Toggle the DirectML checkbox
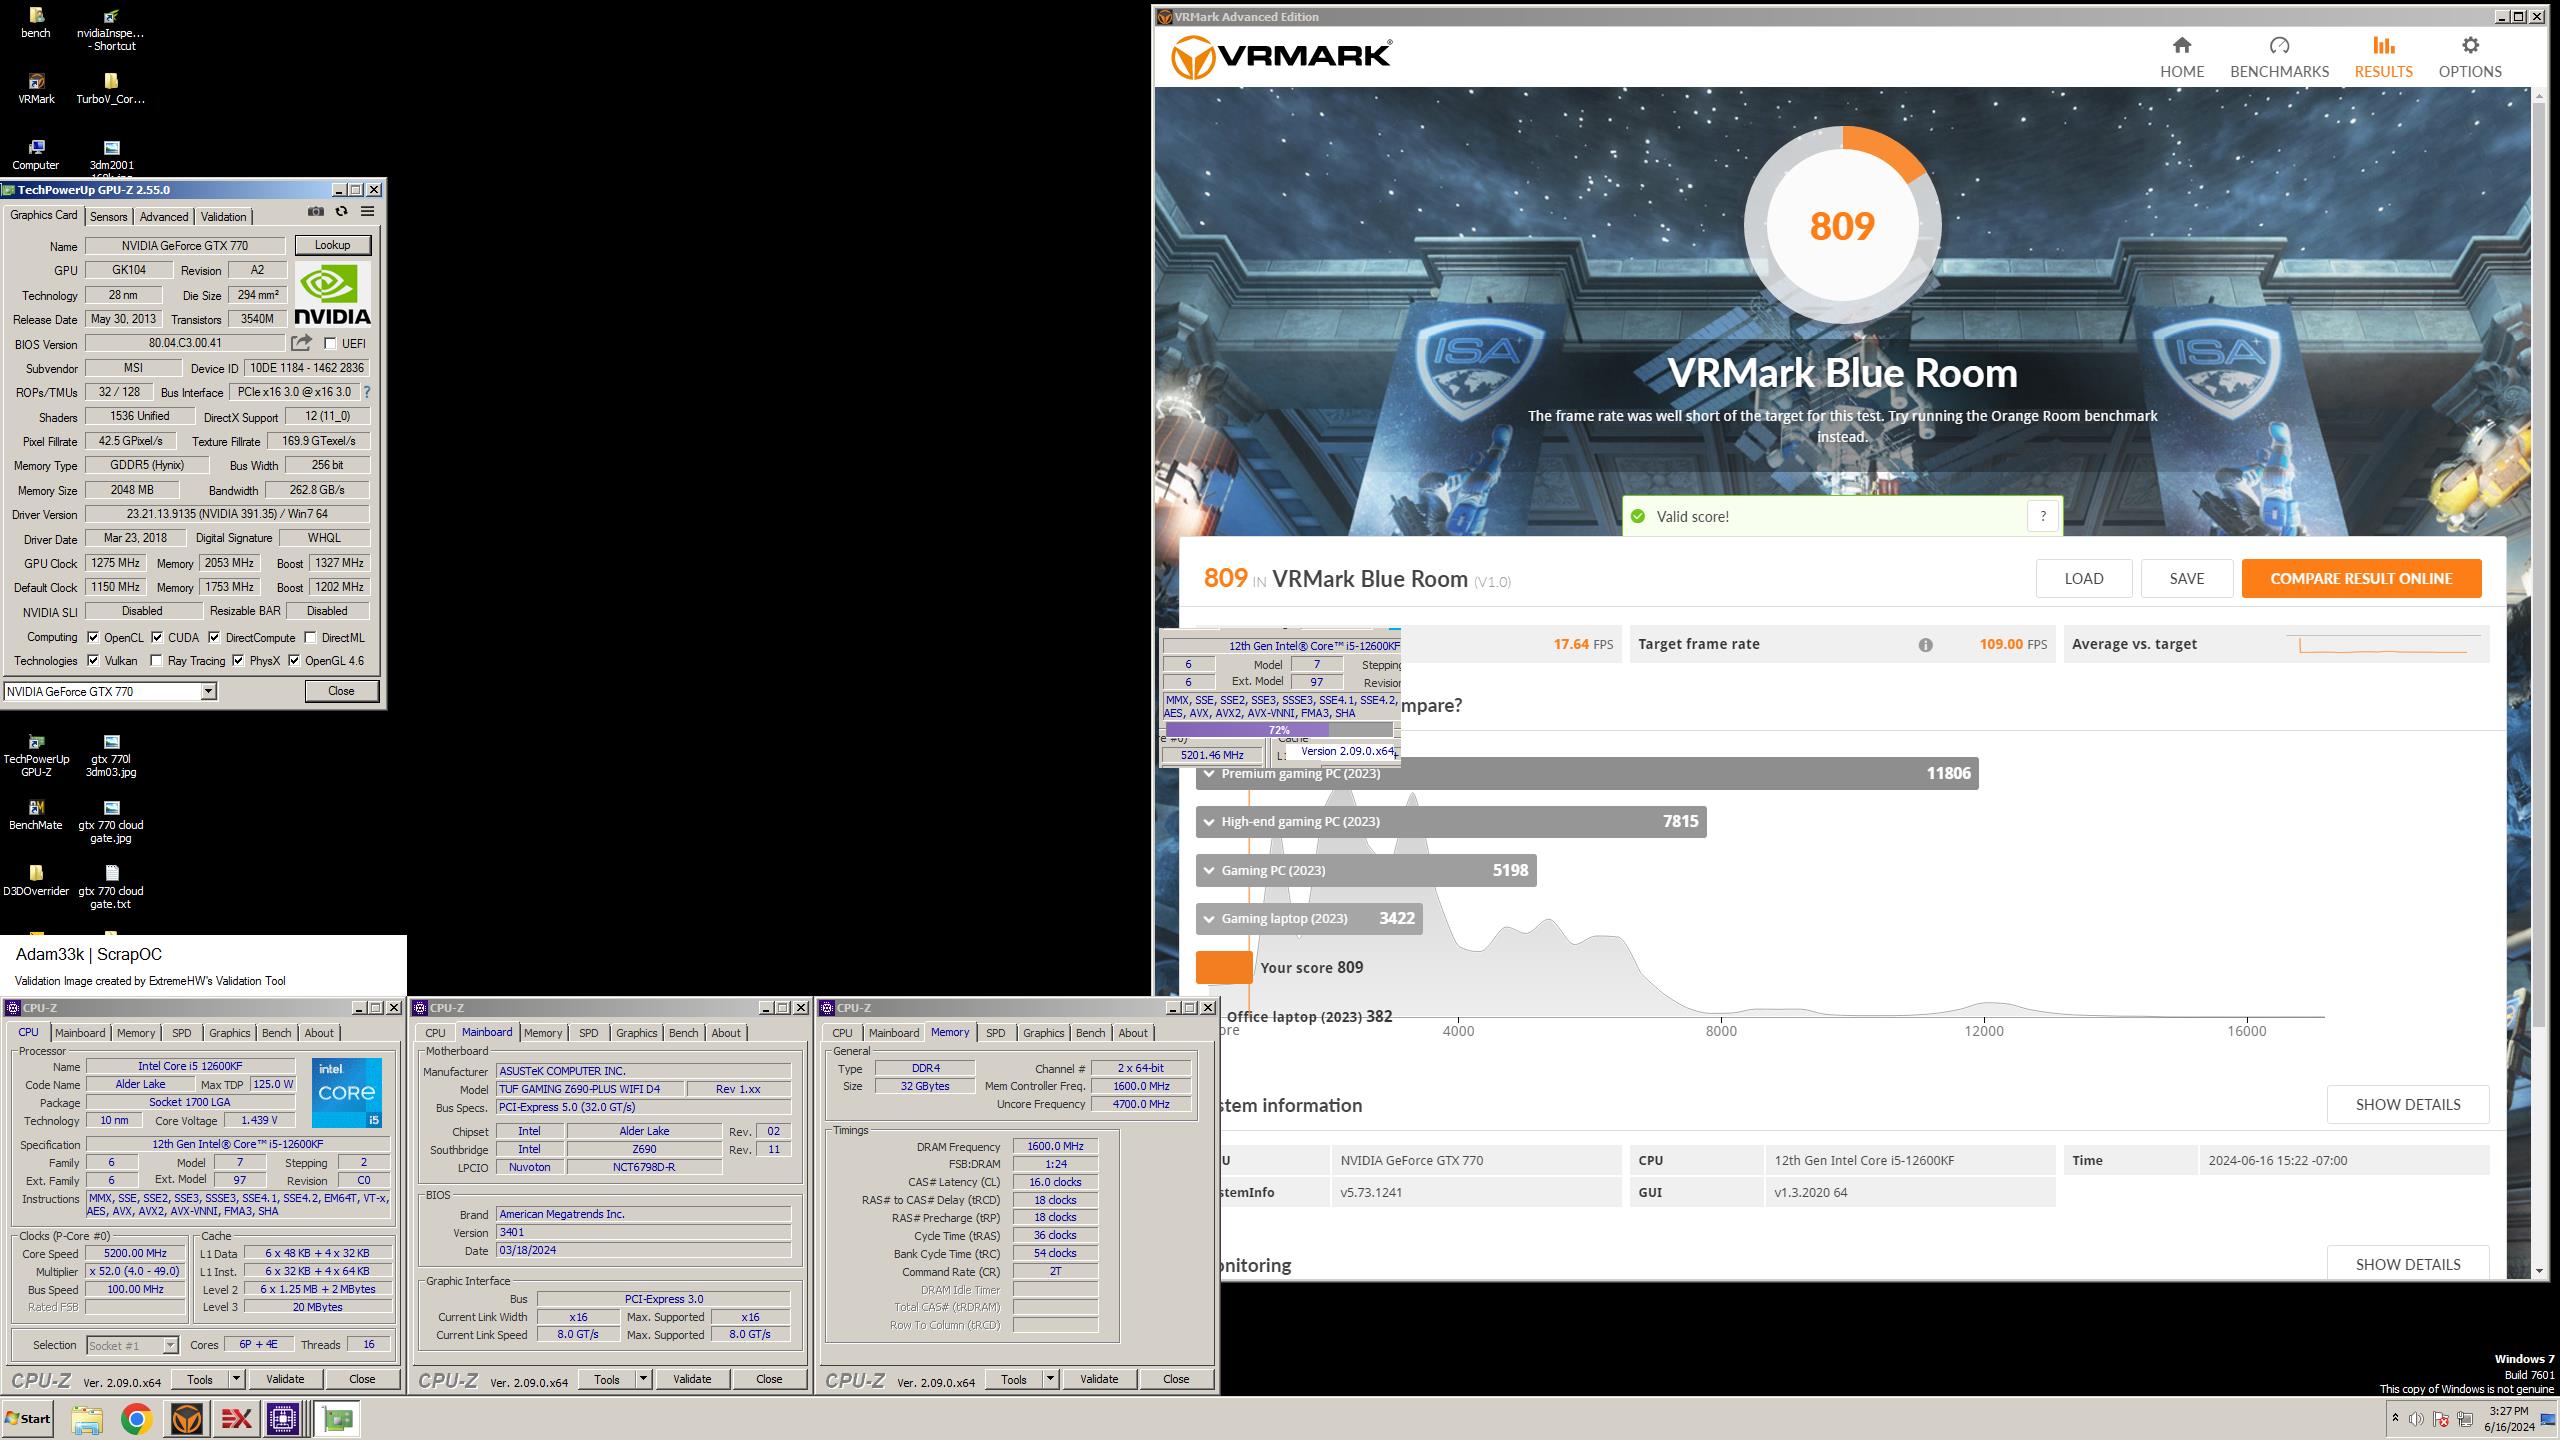 [310, 637]
